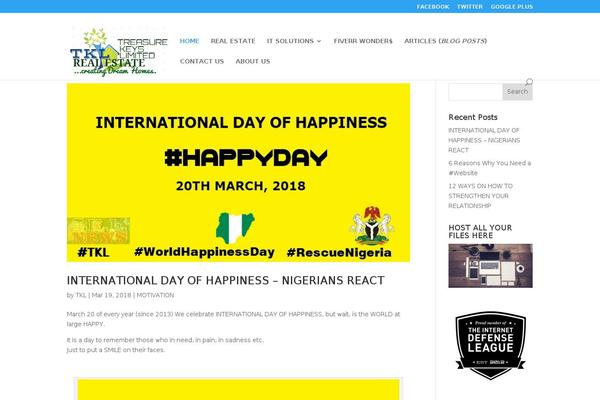The width and height of the screenshot is (600, 400).
Task: Open the International Day of Happiness banner
Action: click(x=238, y=173)
